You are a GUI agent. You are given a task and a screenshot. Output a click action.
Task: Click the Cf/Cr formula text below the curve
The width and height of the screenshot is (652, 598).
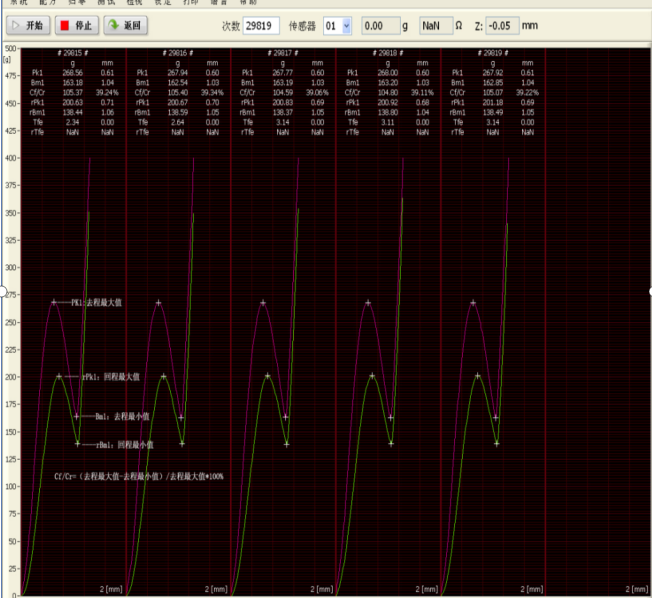138,477
